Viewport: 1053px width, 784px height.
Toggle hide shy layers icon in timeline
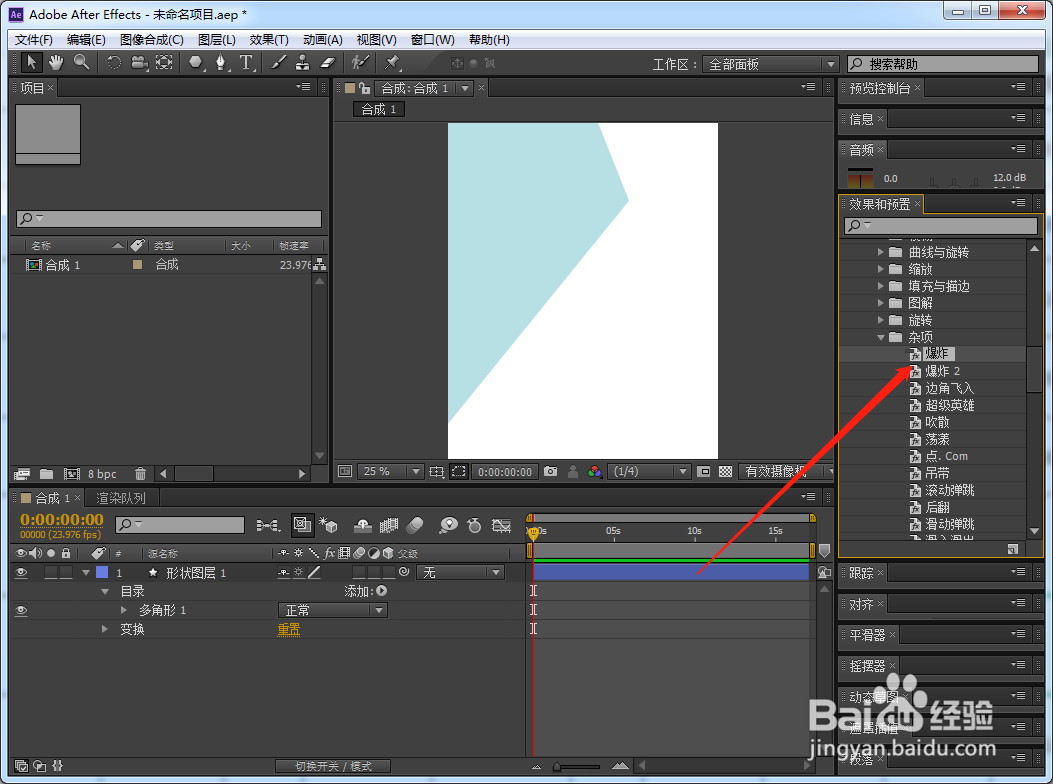(363, 525)
